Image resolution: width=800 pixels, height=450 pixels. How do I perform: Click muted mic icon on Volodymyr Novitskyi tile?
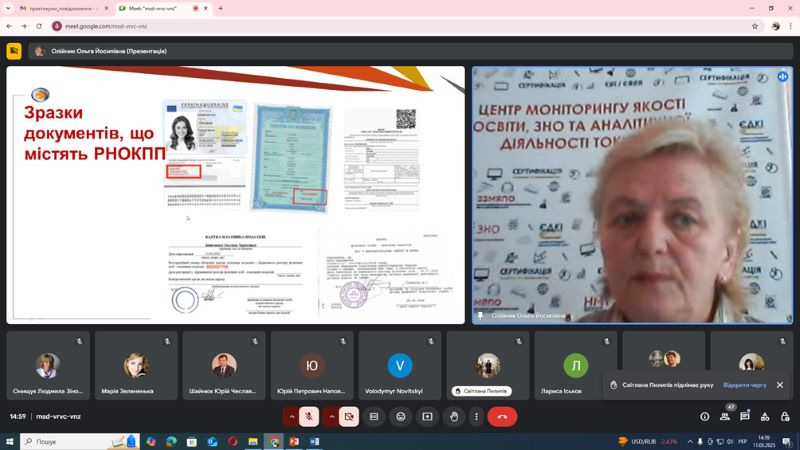431,341
